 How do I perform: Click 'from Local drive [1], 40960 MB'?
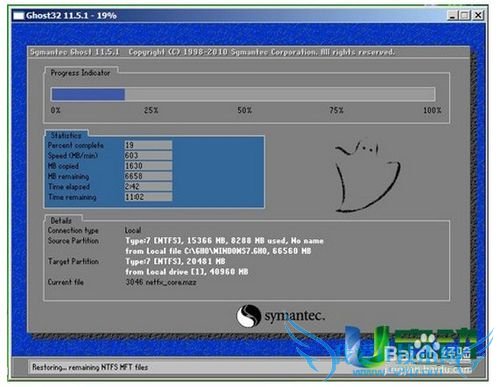(187, 272)
